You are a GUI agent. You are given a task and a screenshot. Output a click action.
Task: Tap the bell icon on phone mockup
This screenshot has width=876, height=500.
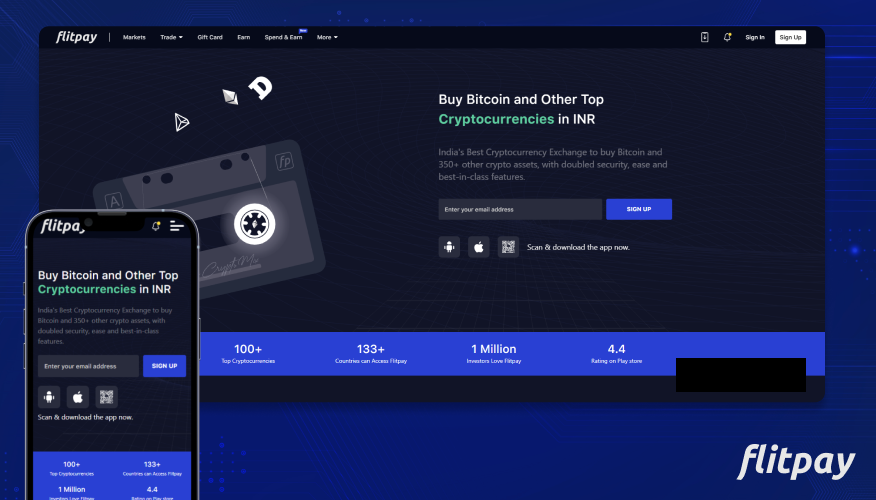(156, 226)
